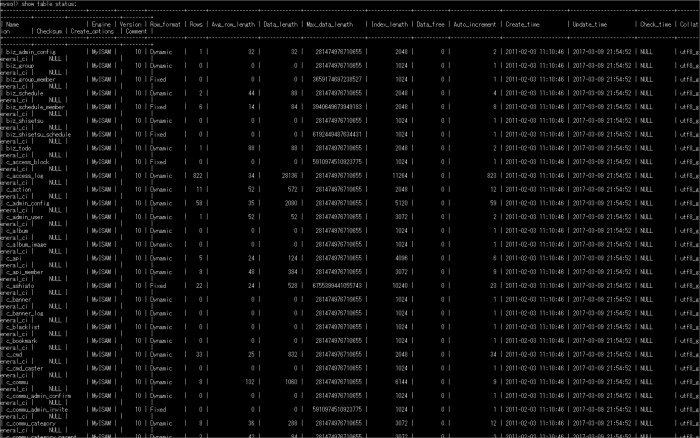Click the 'Row_format' column header
This screenshot has height=438, width=700.
(165, 25)
